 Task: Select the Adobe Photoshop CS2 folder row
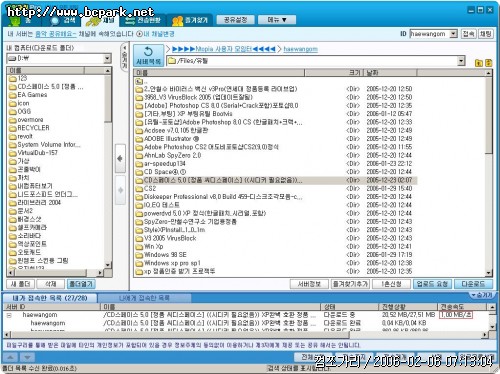coord(276,147)
